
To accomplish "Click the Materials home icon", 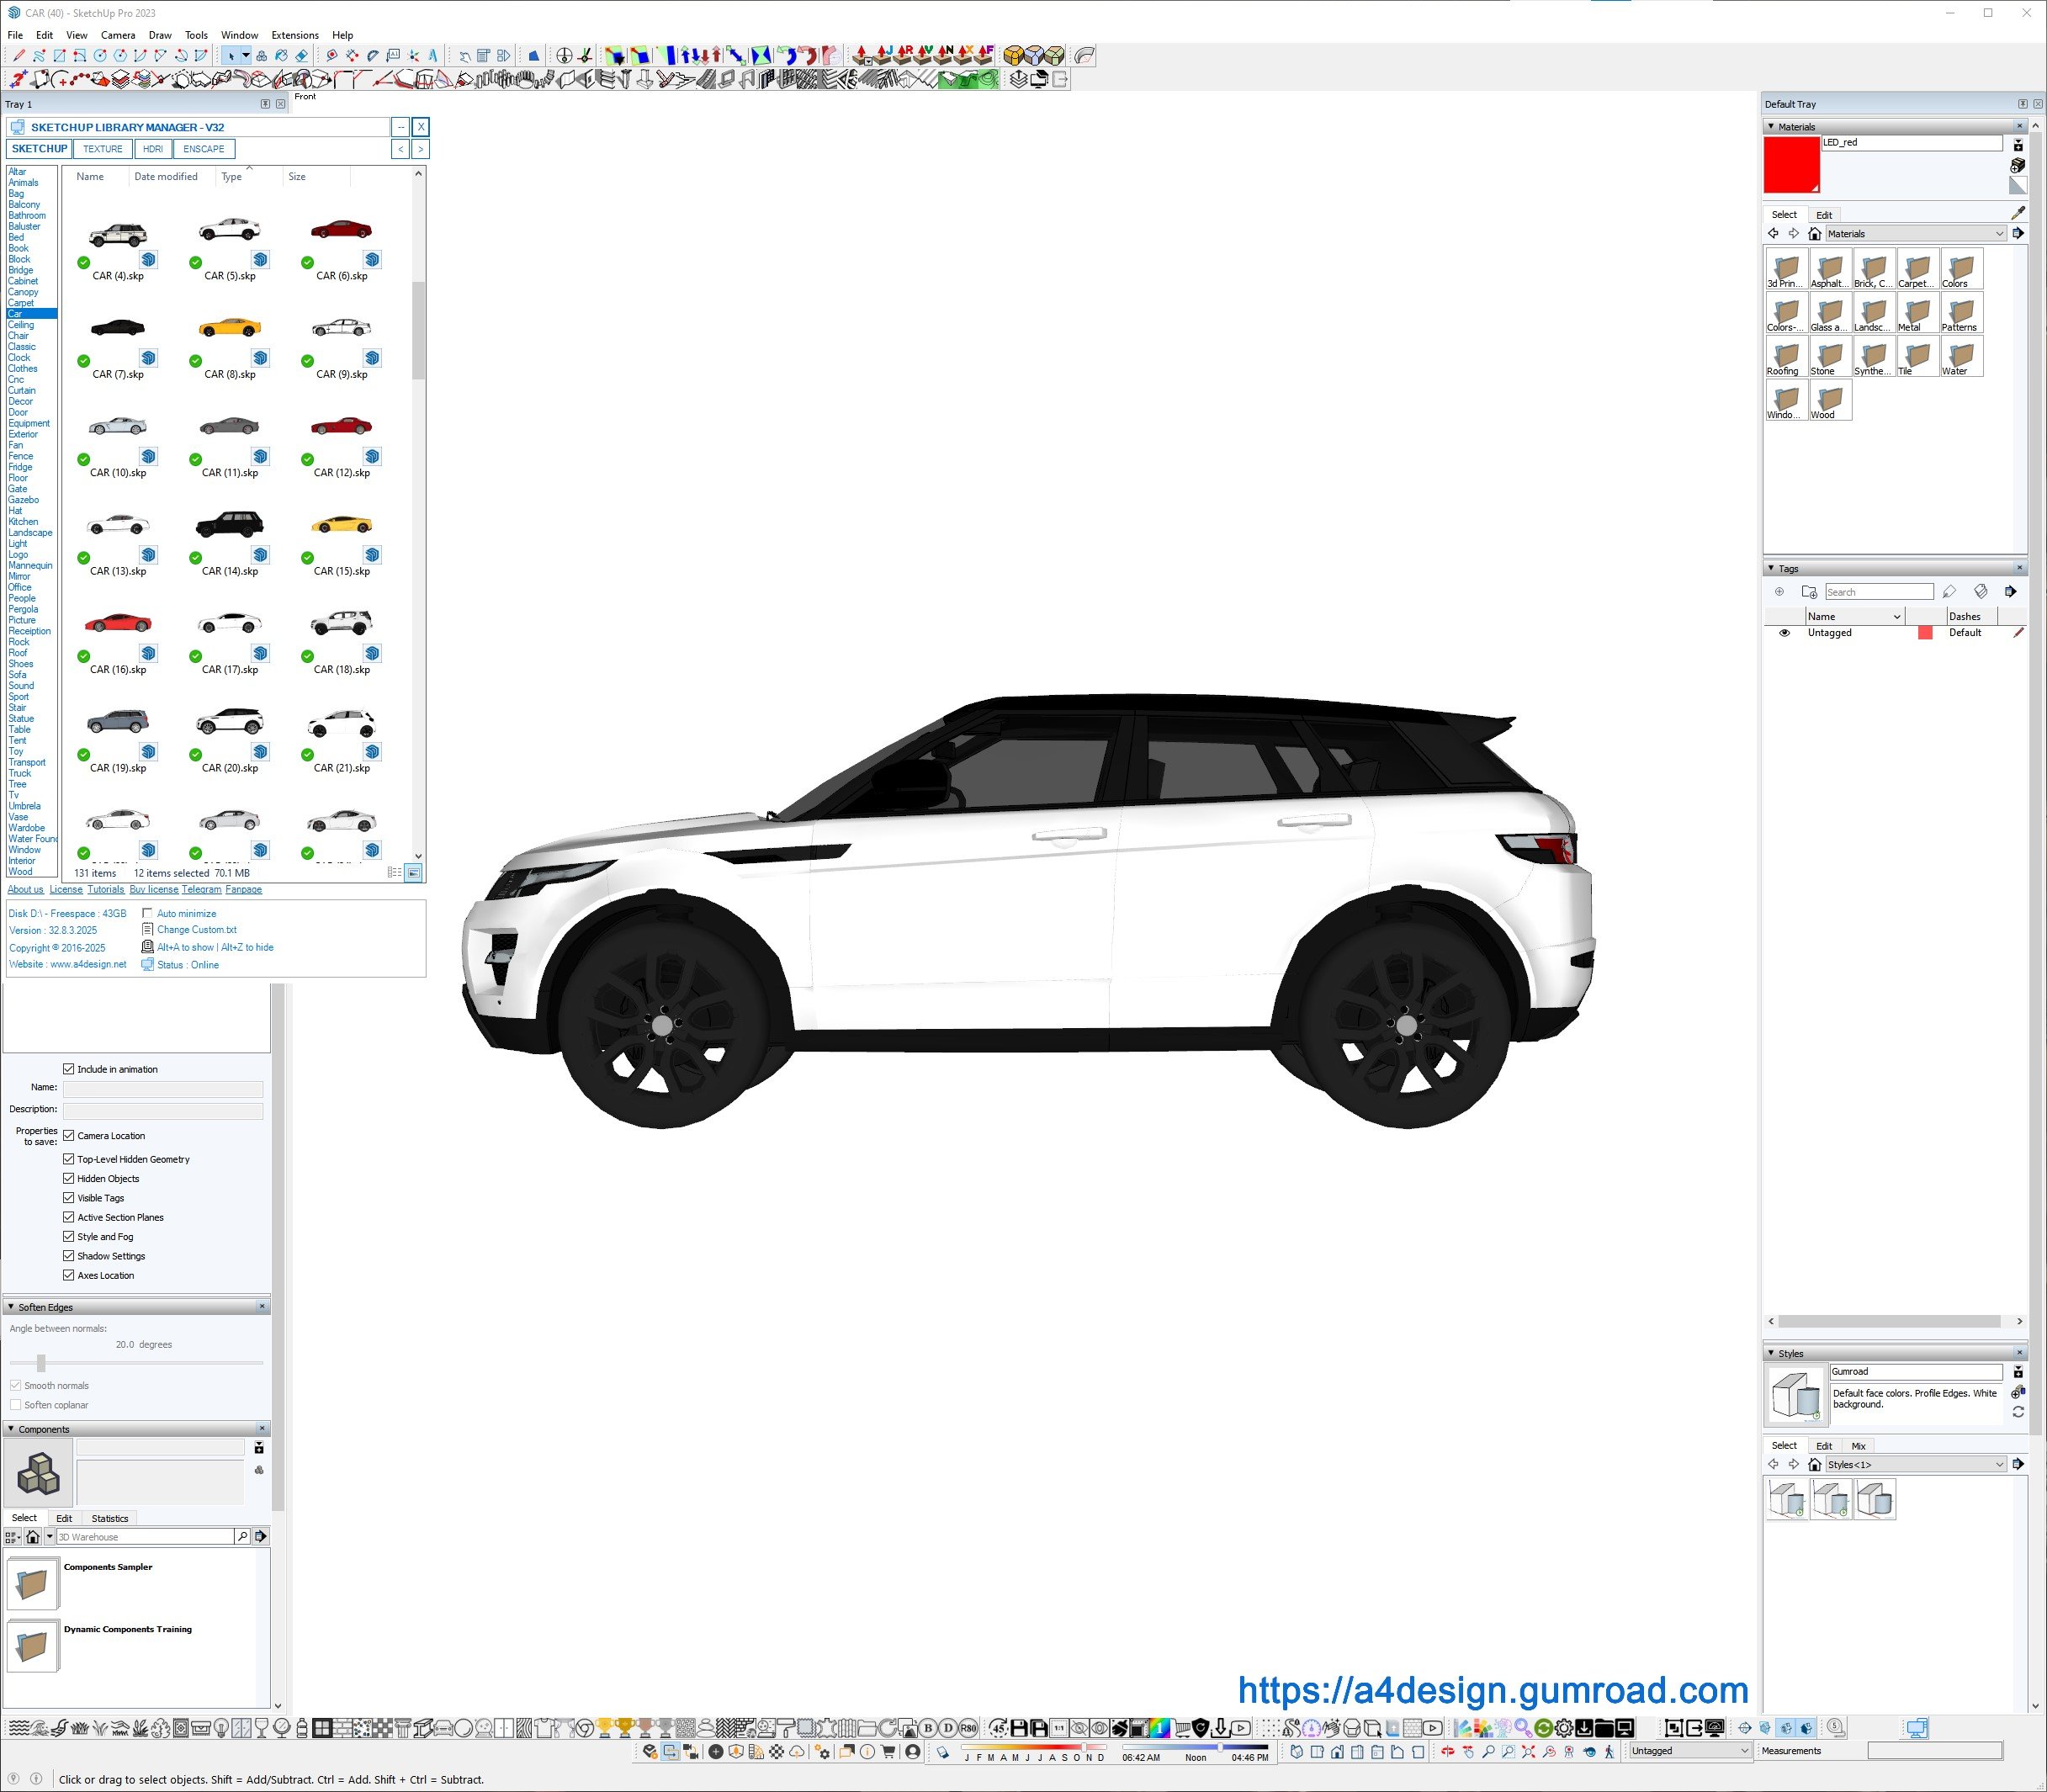I will coord(1814,234).
